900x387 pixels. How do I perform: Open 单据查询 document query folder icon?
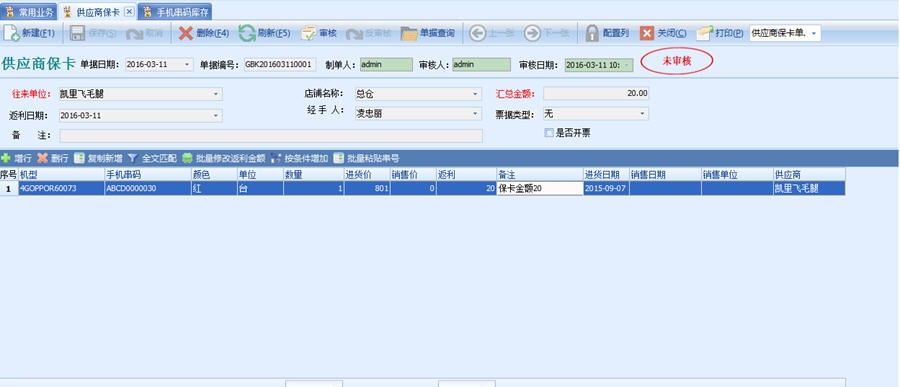tap(409, 33)
